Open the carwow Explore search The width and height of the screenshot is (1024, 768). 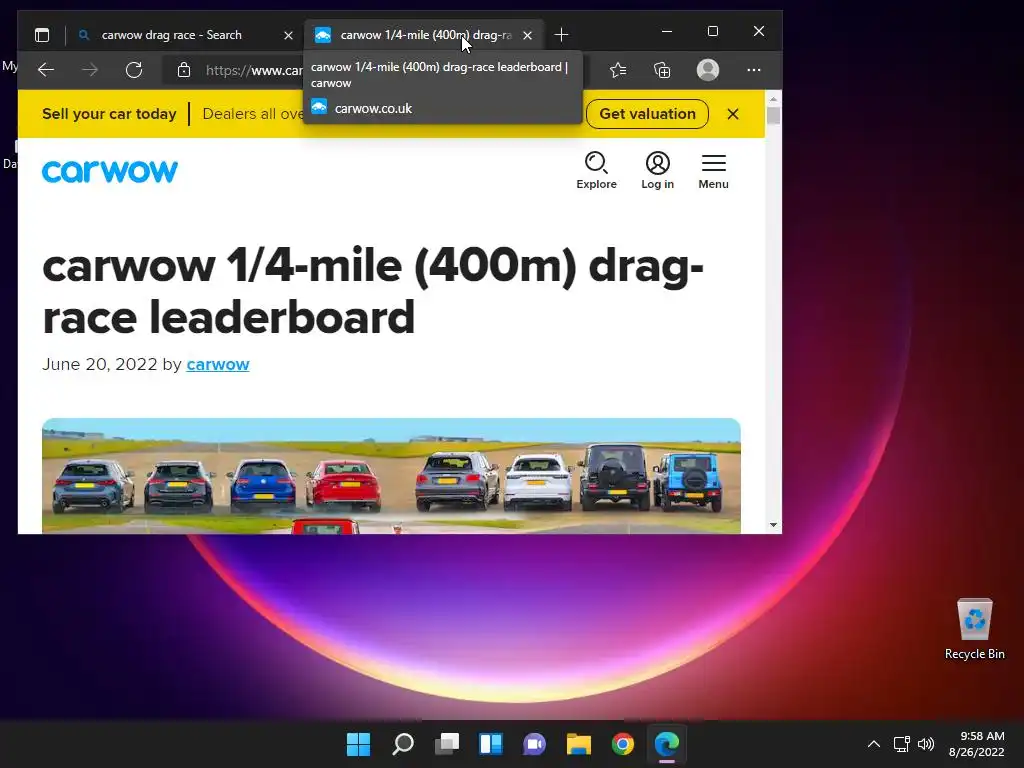(x=596, y=170)
